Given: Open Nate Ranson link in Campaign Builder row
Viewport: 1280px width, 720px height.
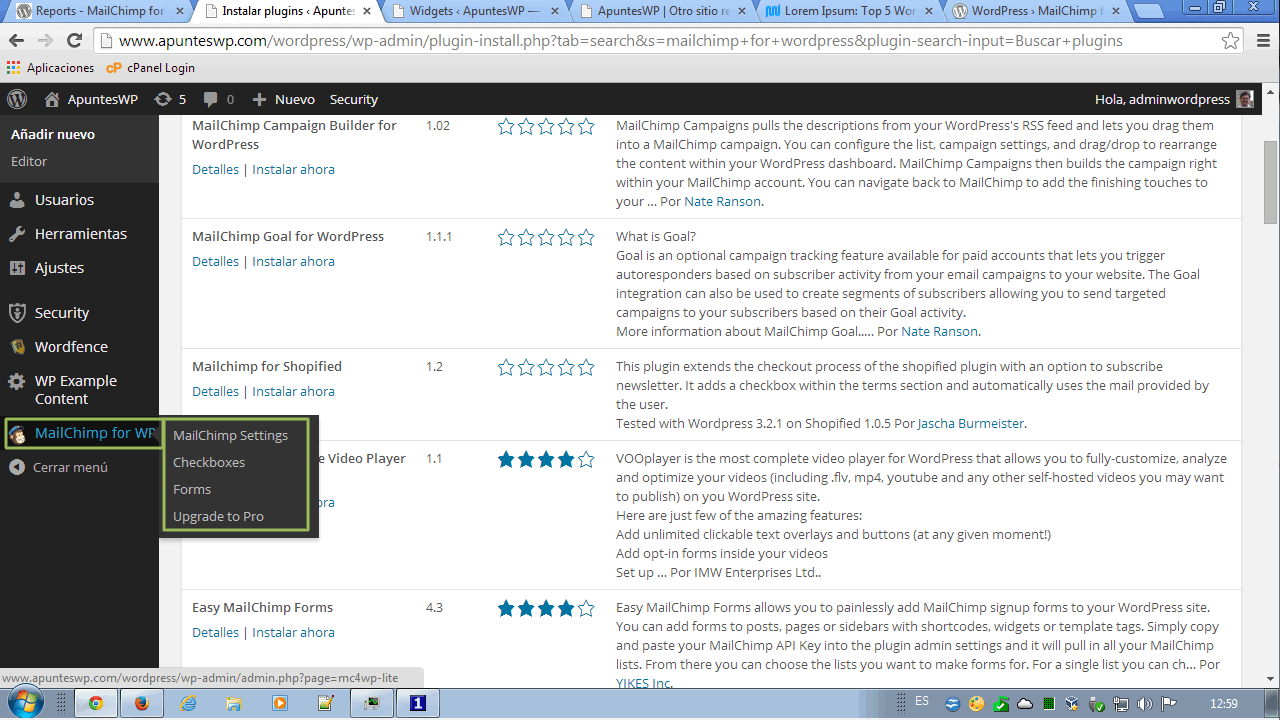Looking at the screenshot, I should (x=723, y=201).
